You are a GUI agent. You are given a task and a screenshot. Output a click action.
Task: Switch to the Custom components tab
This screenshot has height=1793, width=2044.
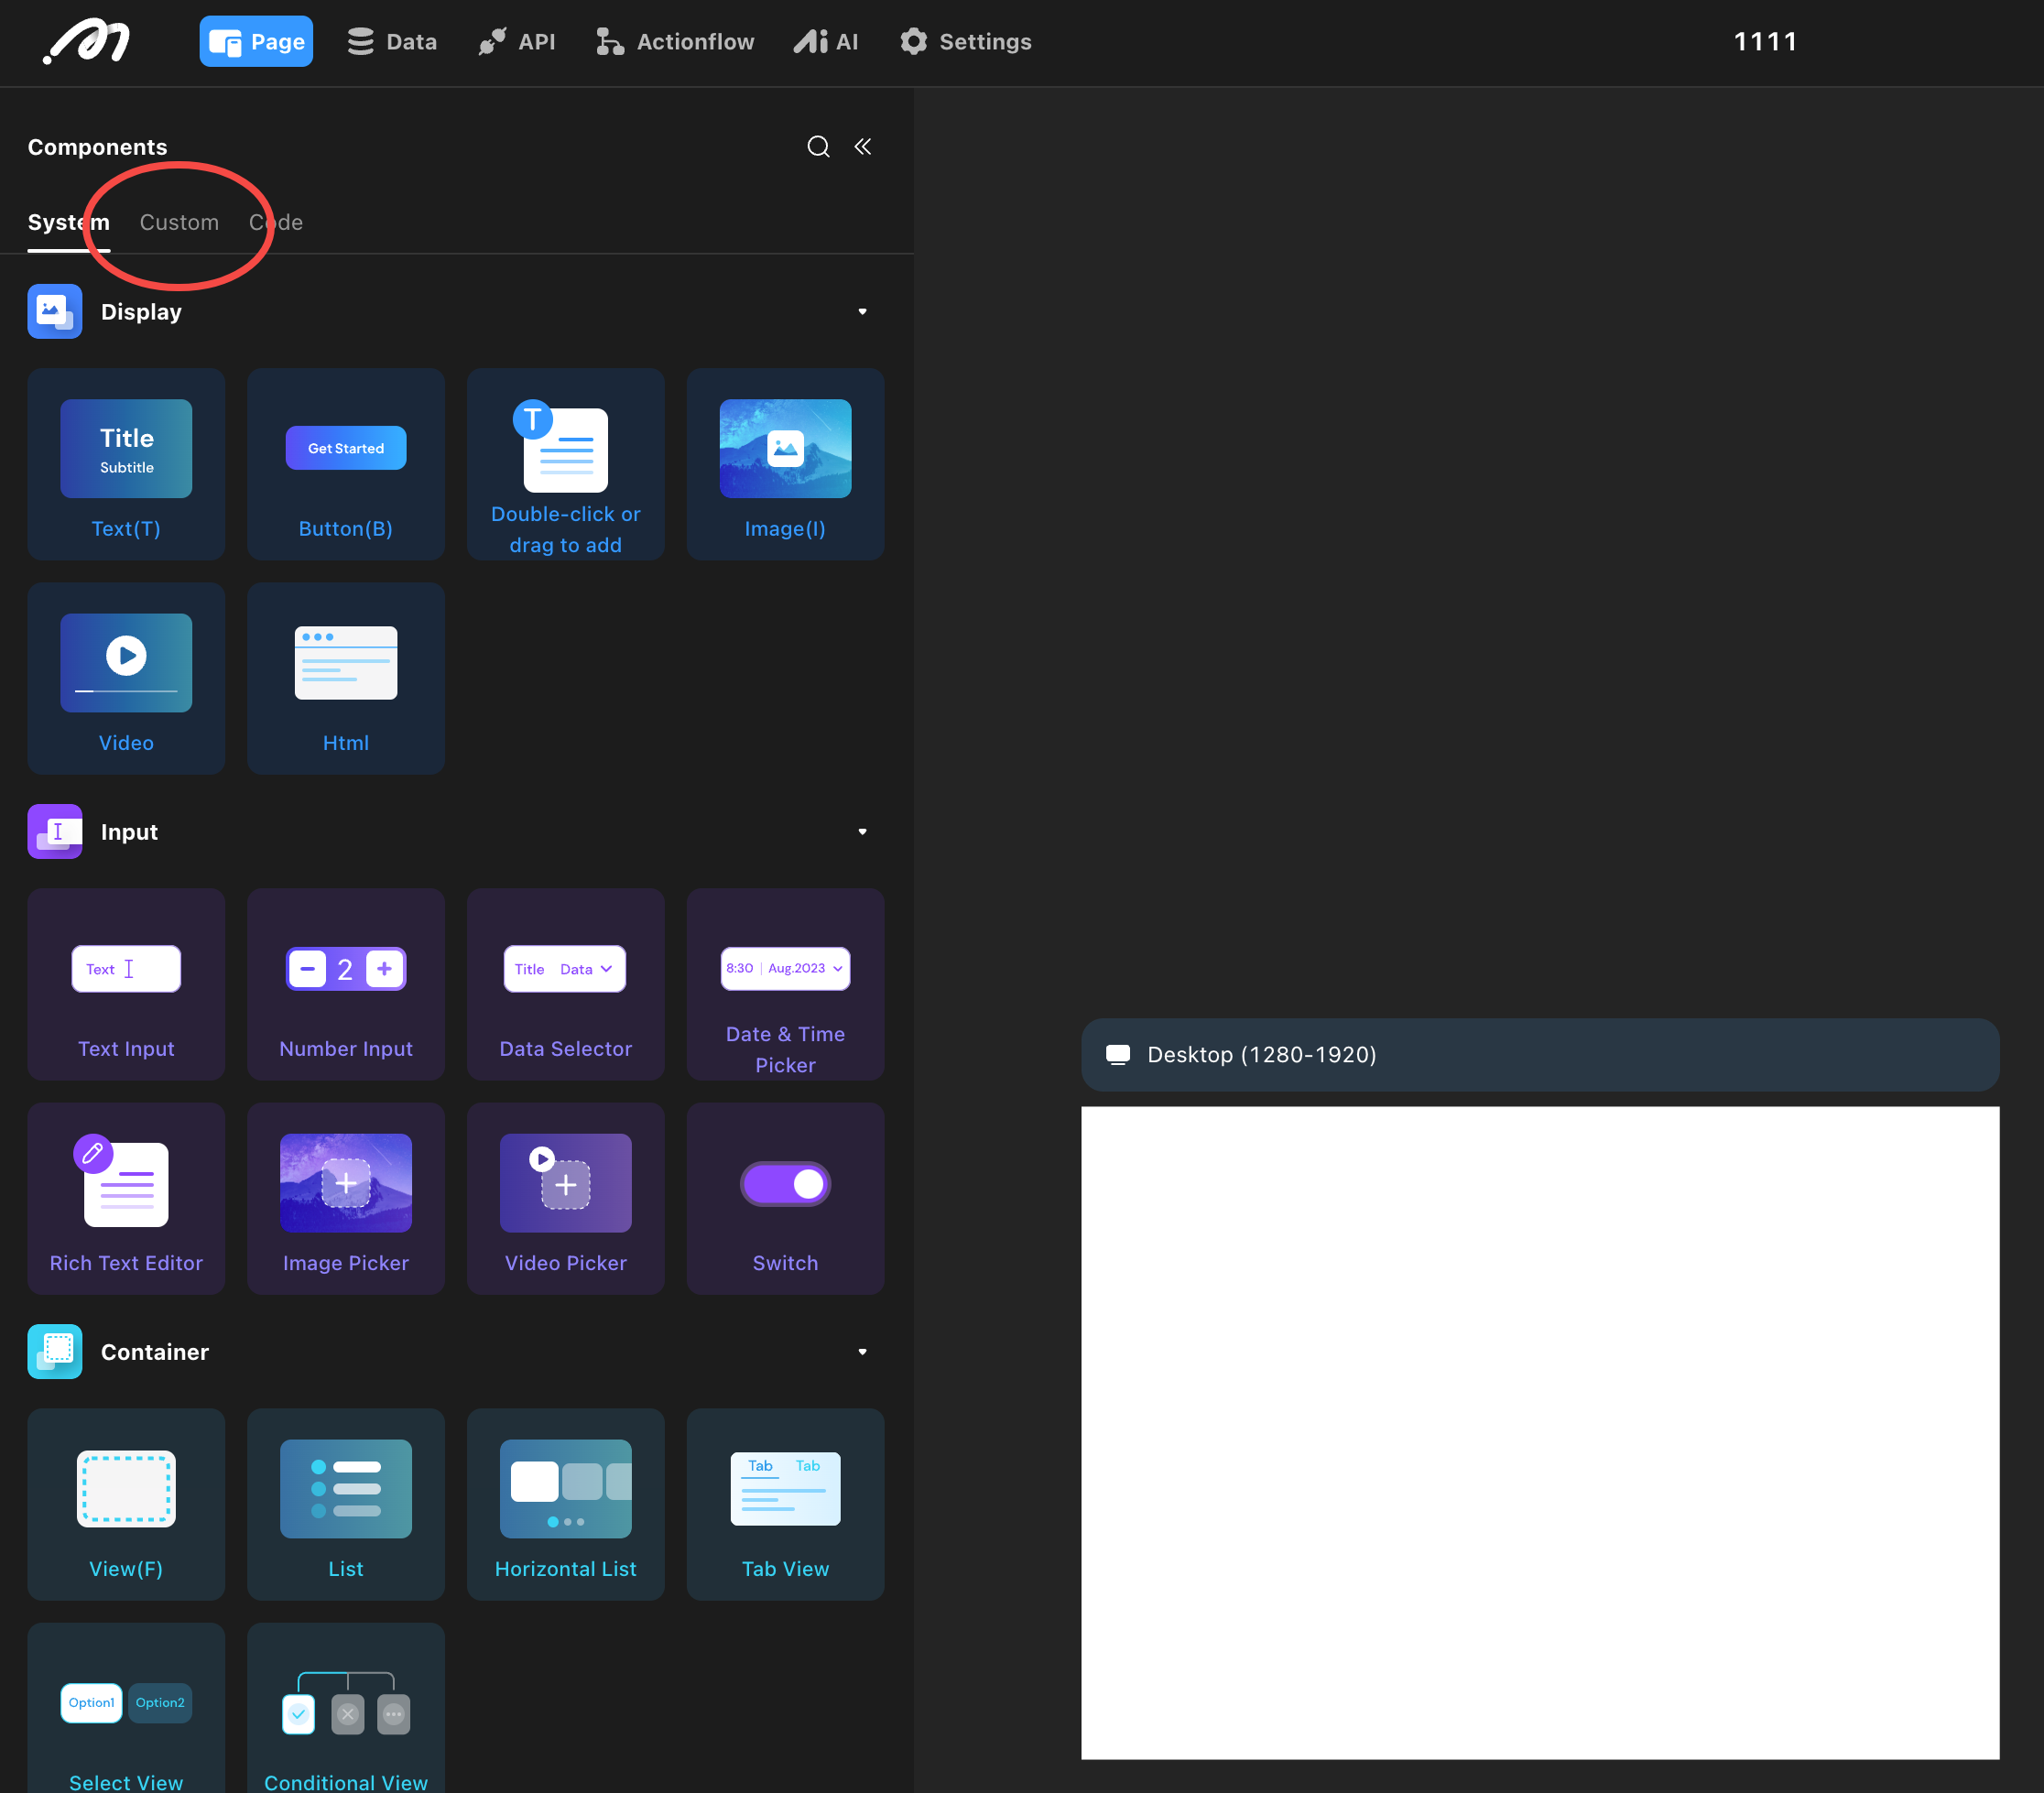tap(179, 222)
